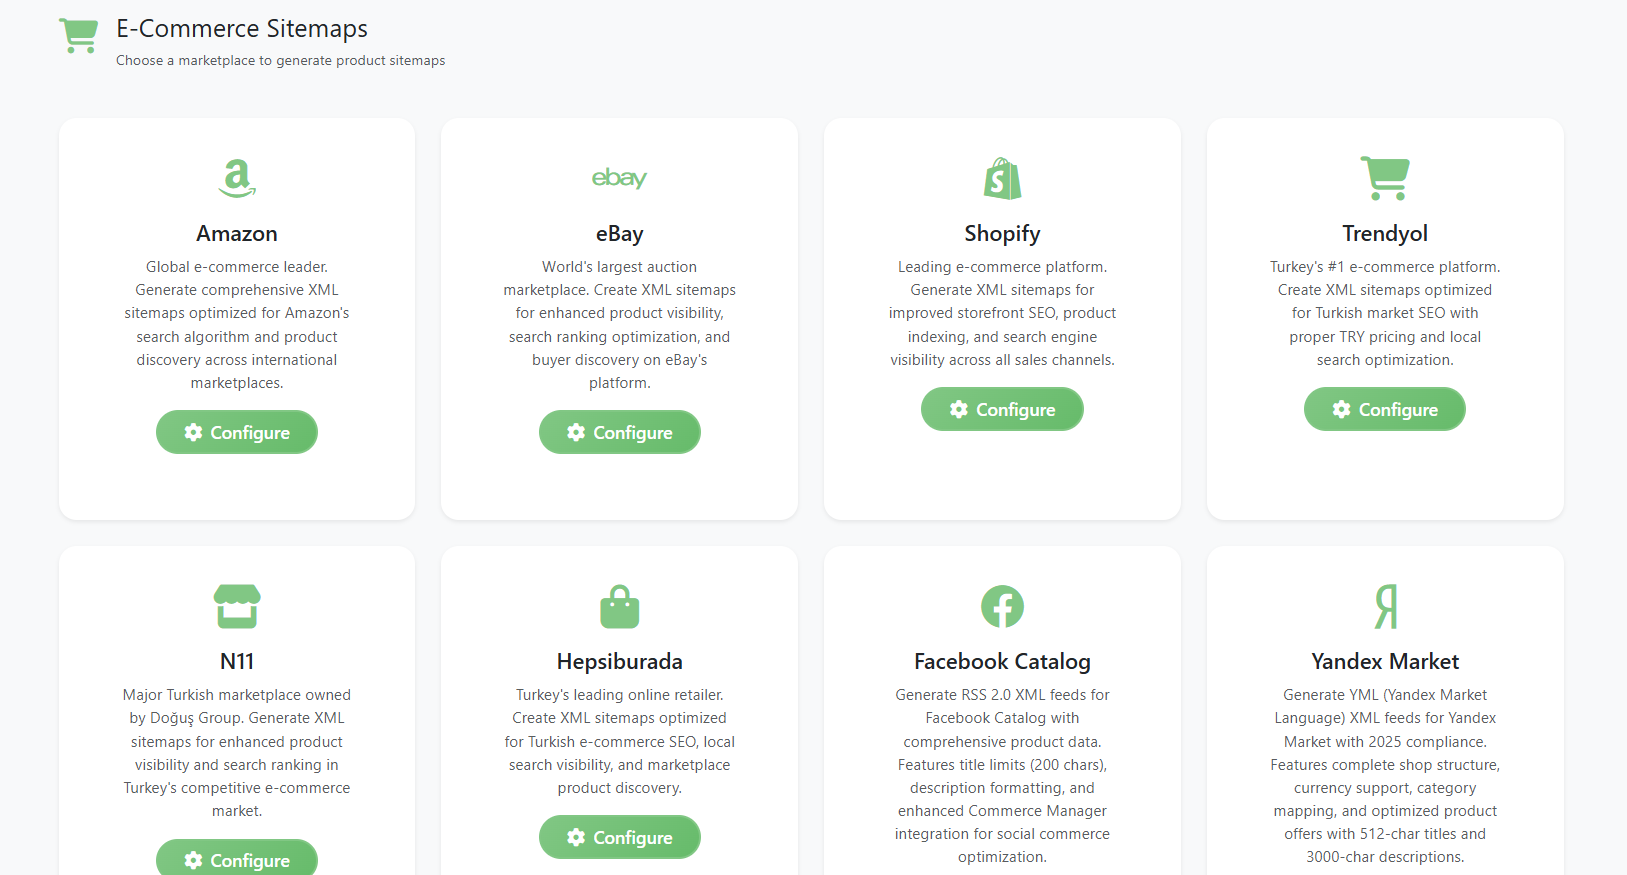Open Trendyol Configure button

tap(1385, 409)
